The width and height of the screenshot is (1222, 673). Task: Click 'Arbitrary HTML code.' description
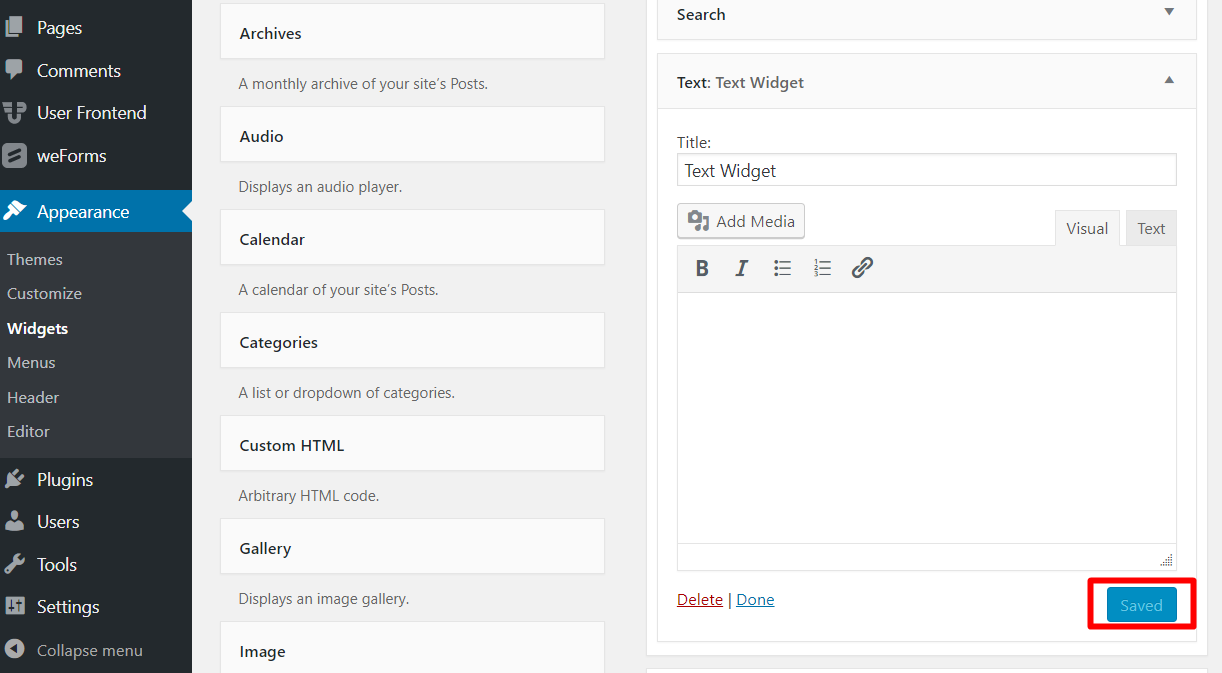308,495
